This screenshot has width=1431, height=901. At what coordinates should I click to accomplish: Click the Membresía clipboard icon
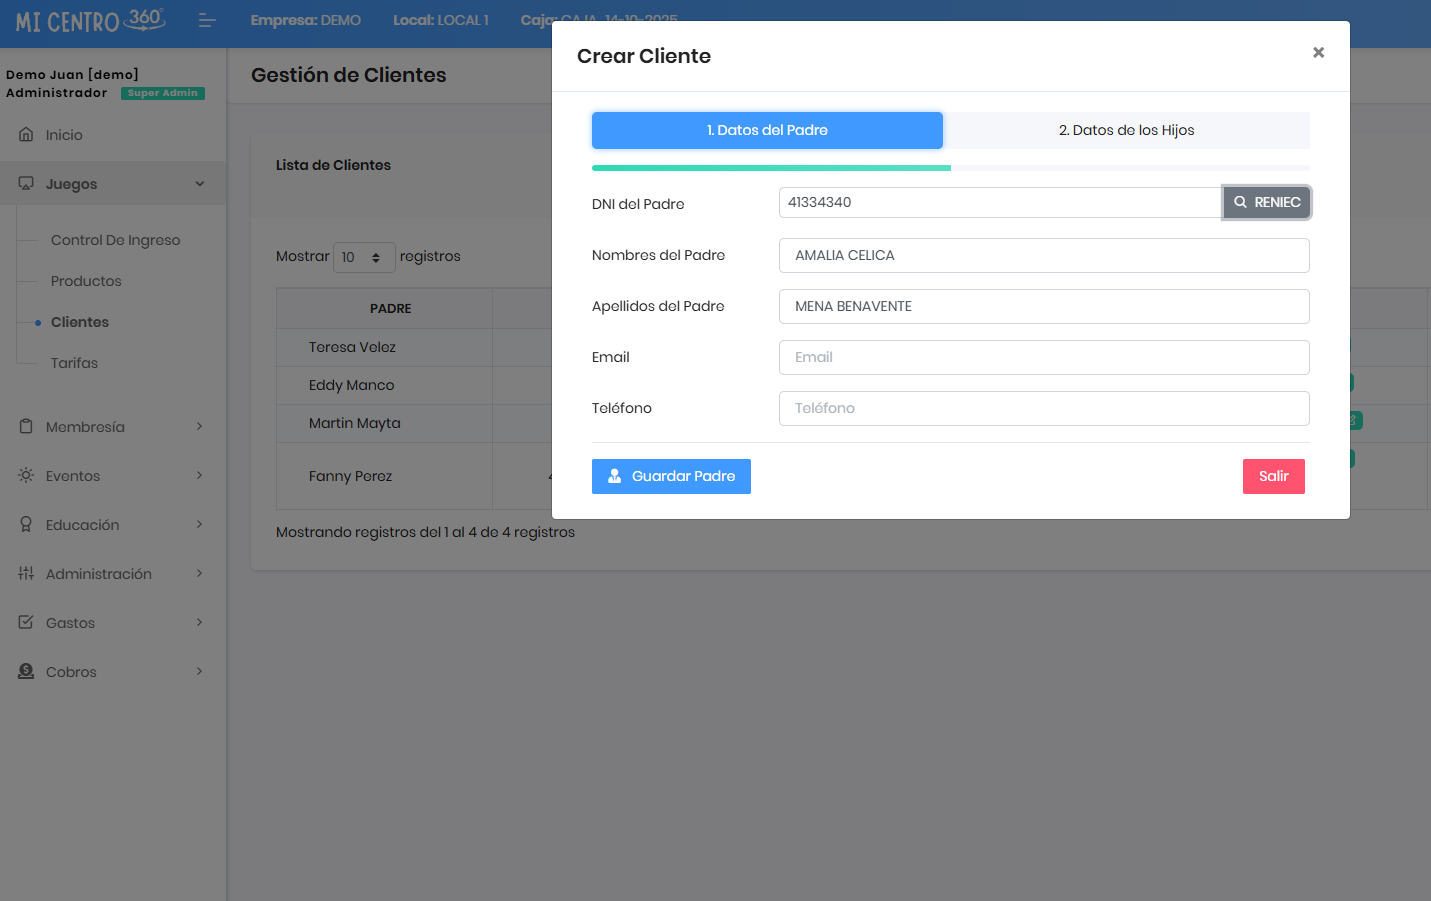pyautogui.click(x=26, y=426)
